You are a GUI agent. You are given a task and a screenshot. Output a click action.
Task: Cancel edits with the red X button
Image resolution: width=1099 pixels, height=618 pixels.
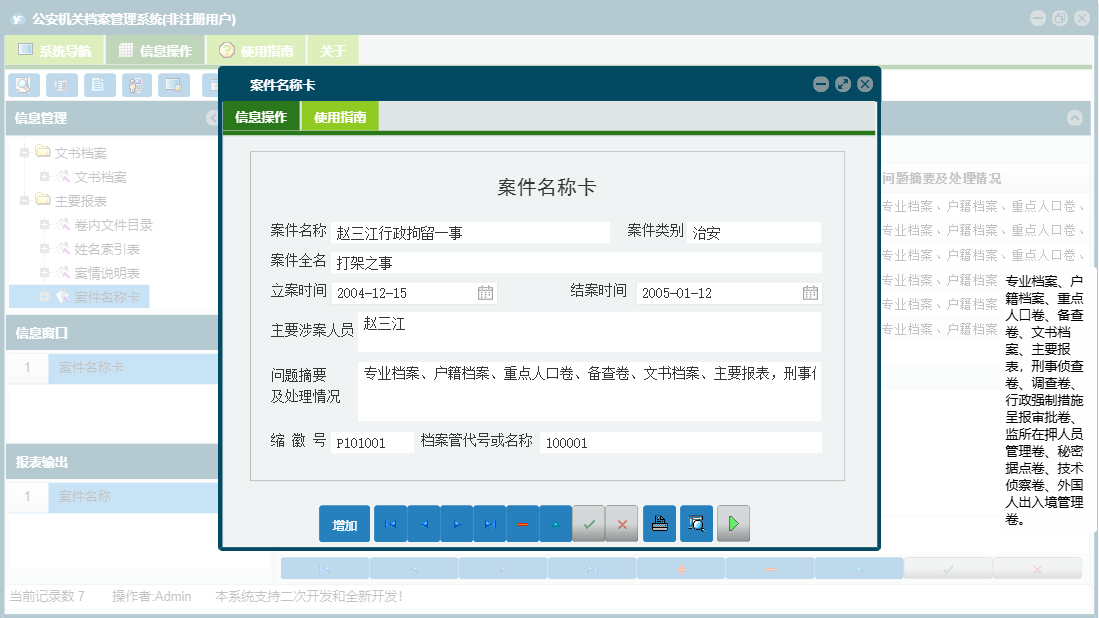click(x=622, y=523)
